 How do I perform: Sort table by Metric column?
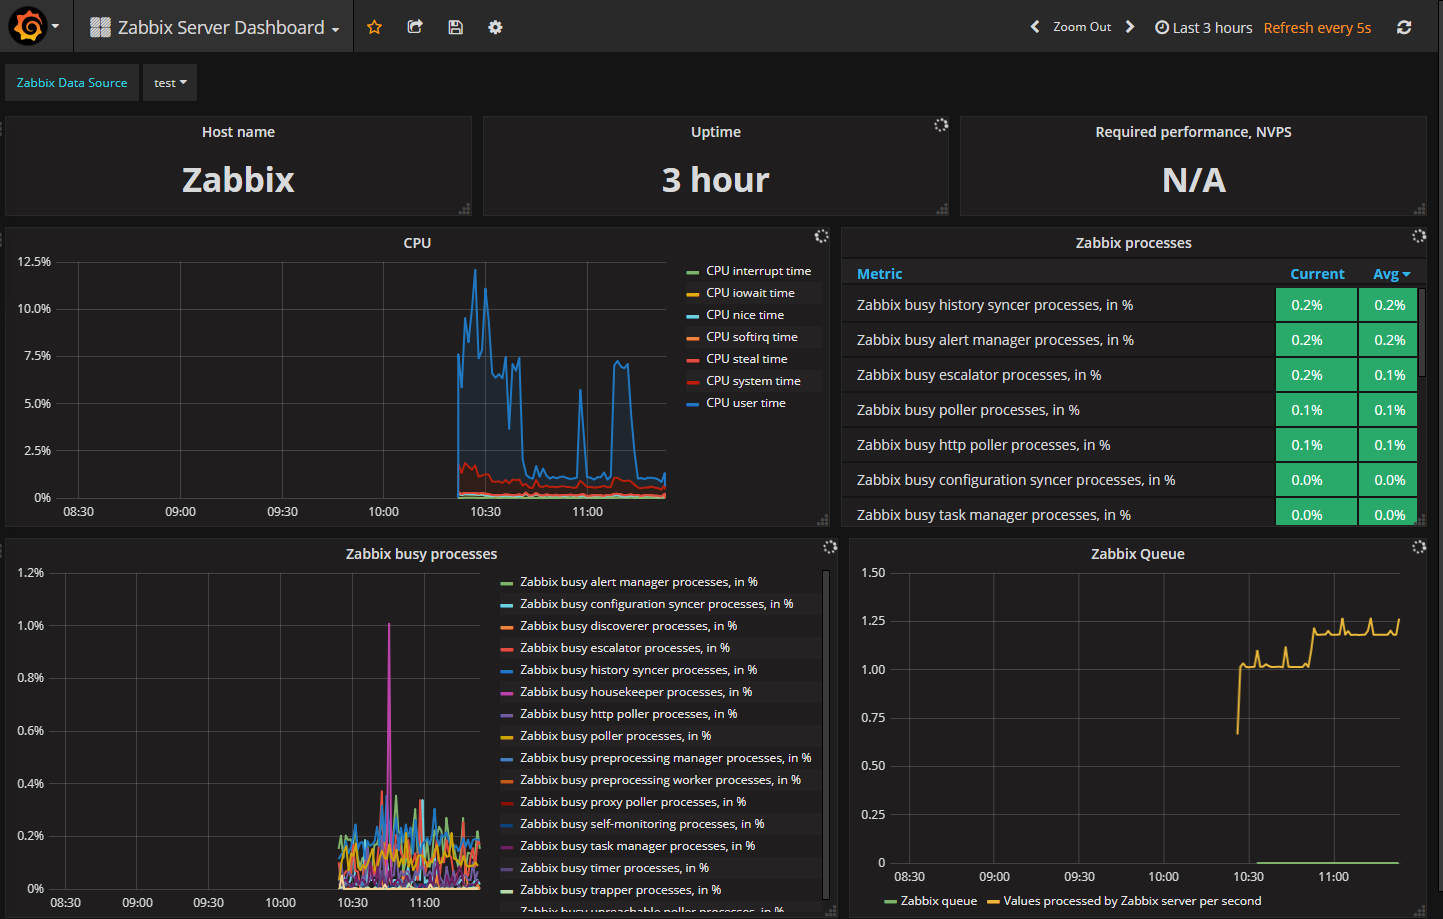(x=879, y=274)
